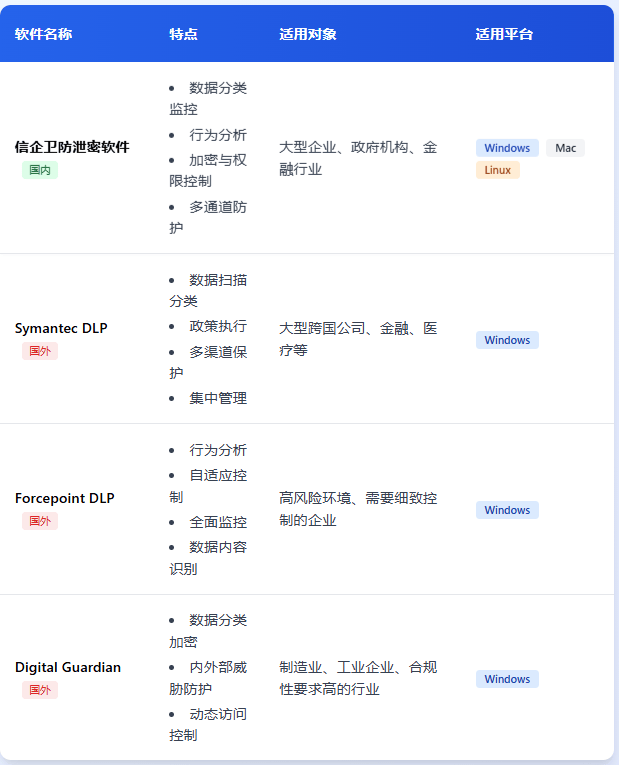This screenshot has width=619, height=765.
Task: Click the 数据分类加密 bullet item
Action: (208, 631)
